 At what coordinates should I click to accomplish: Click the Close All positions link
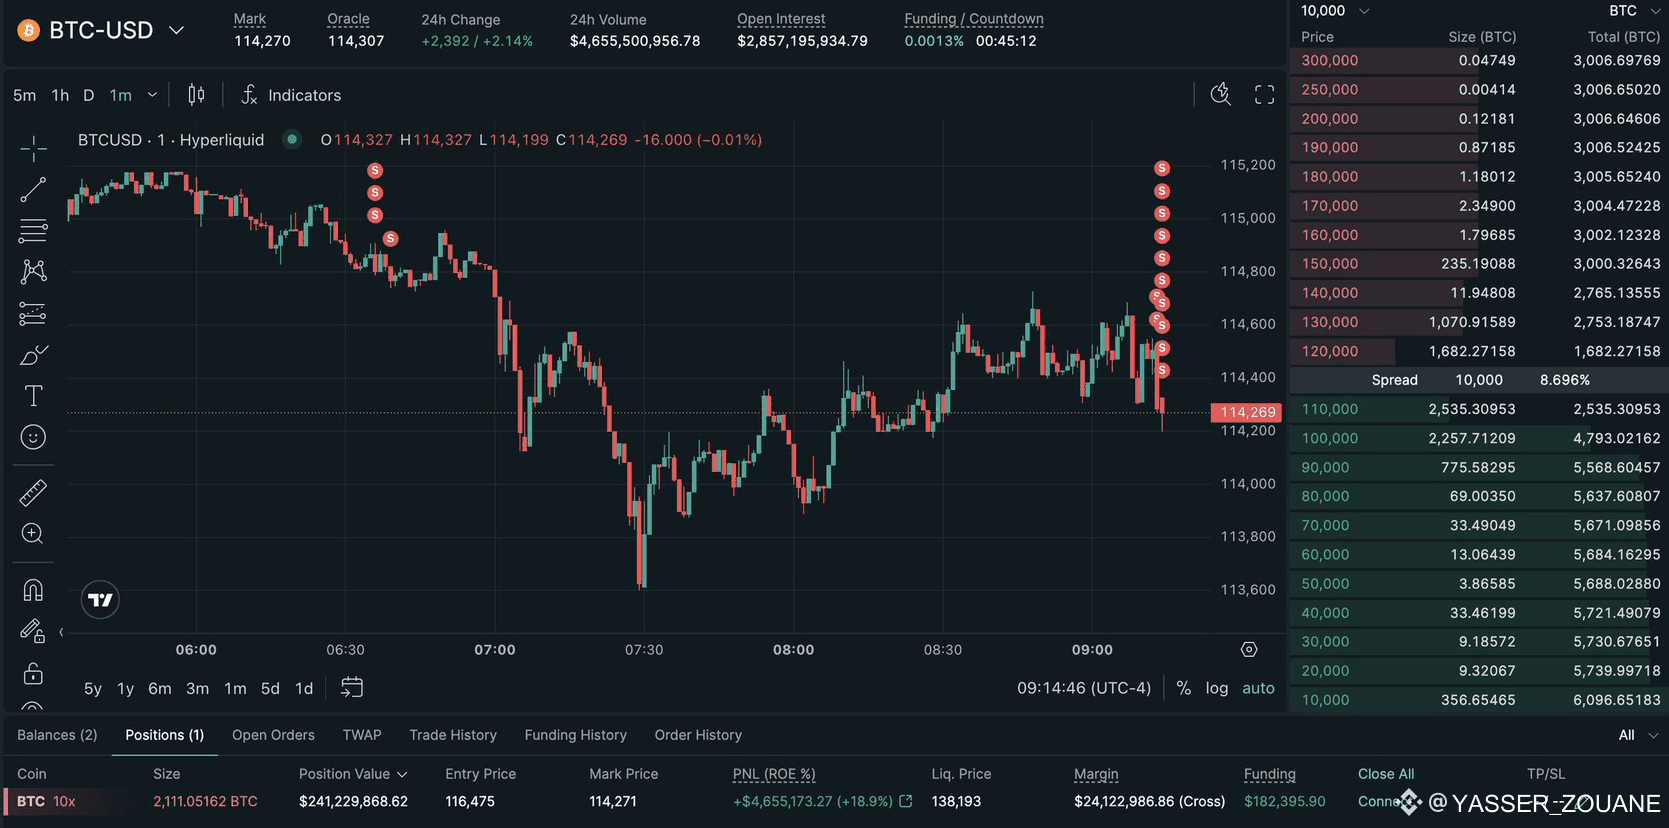(x=1385, y=774)
